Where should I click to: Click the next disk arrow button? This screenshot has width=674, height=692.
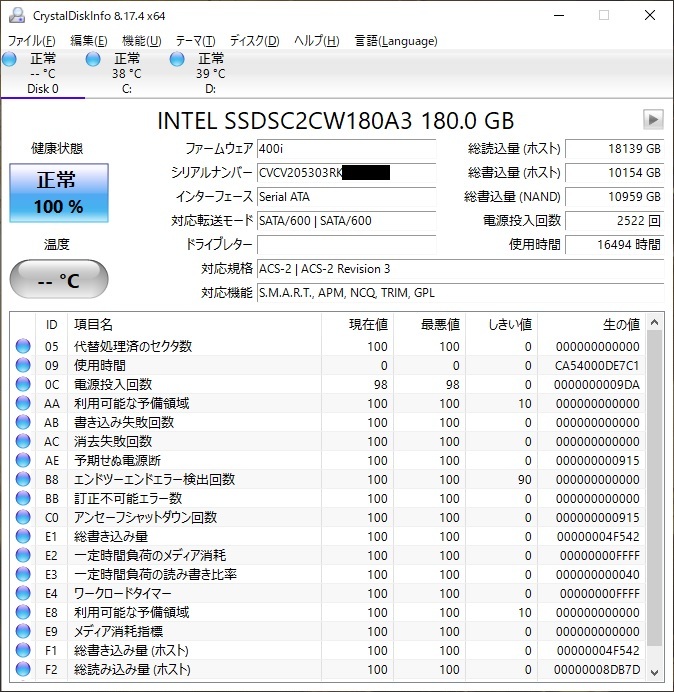click(653, 120)
